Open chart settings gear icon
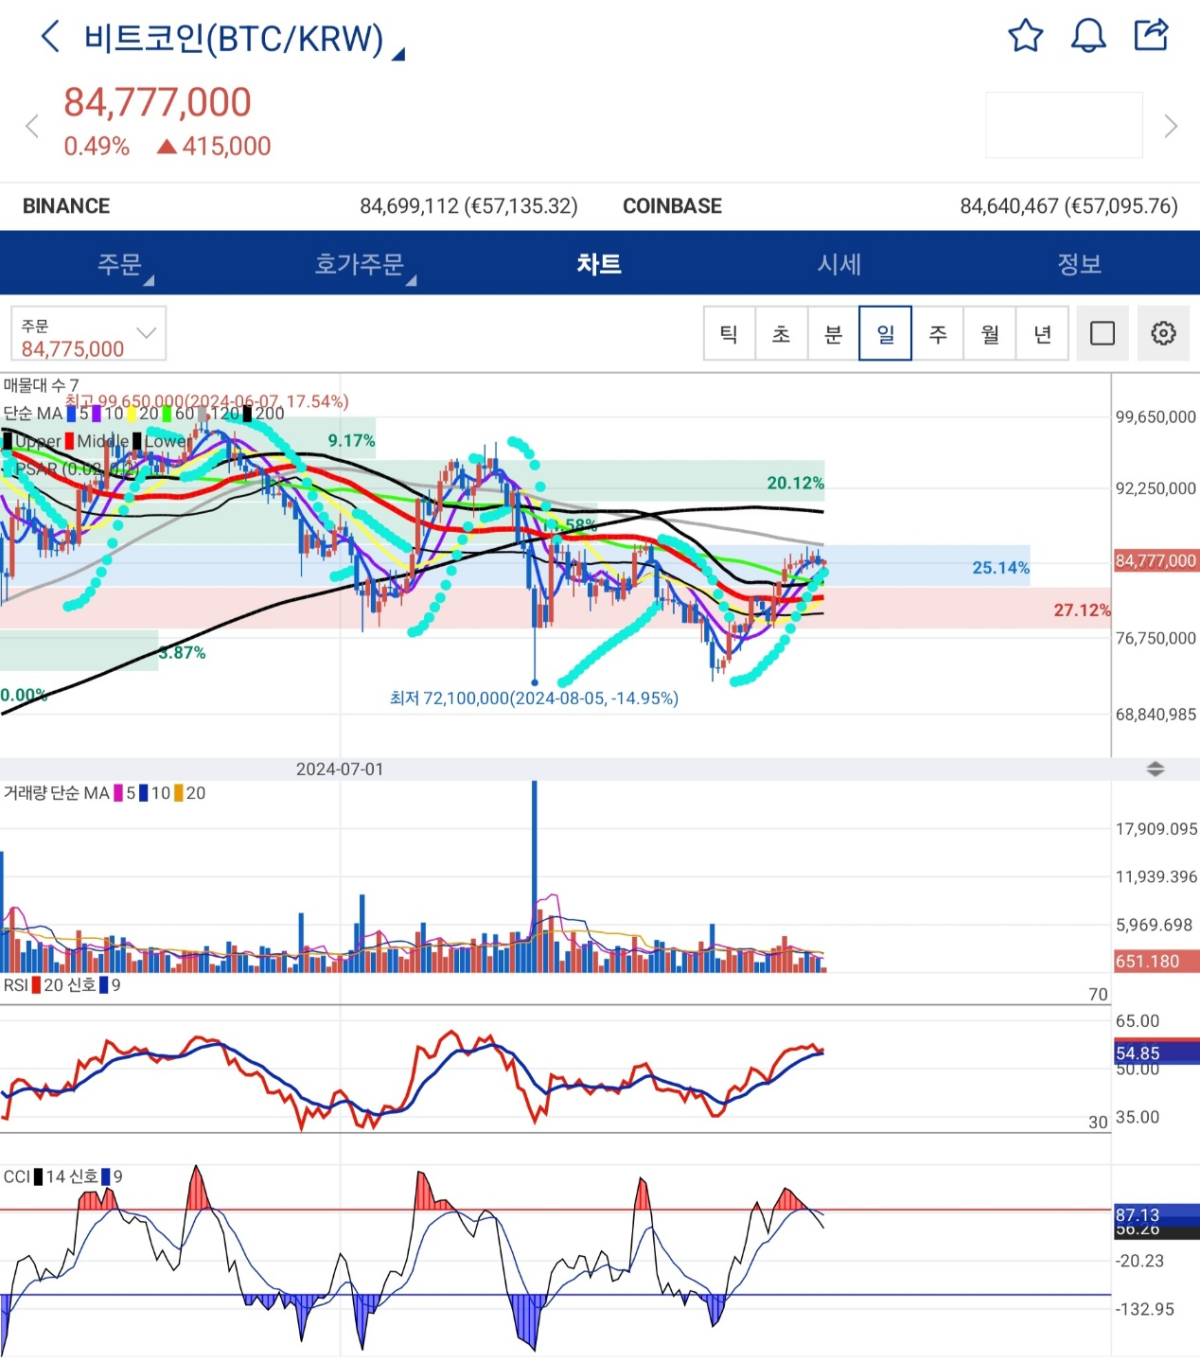 click(1163, 333)
